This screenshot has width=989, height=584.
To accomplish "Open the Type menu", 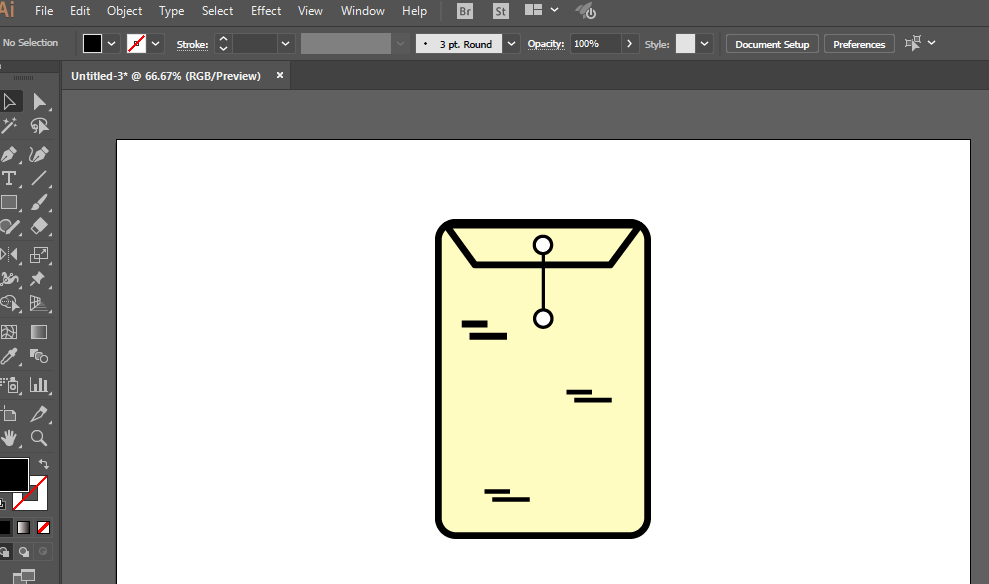I will 172,11.
